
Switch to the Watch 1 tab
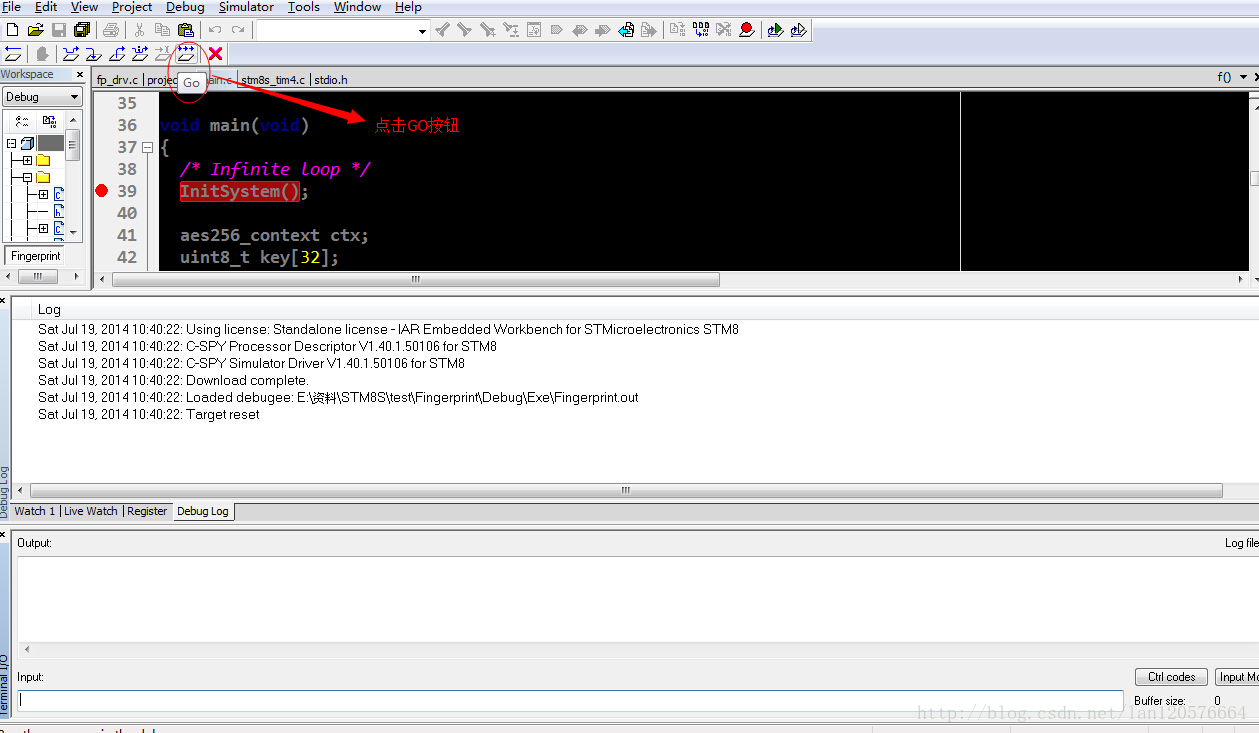pyautogui.click(x=34, y=511)
